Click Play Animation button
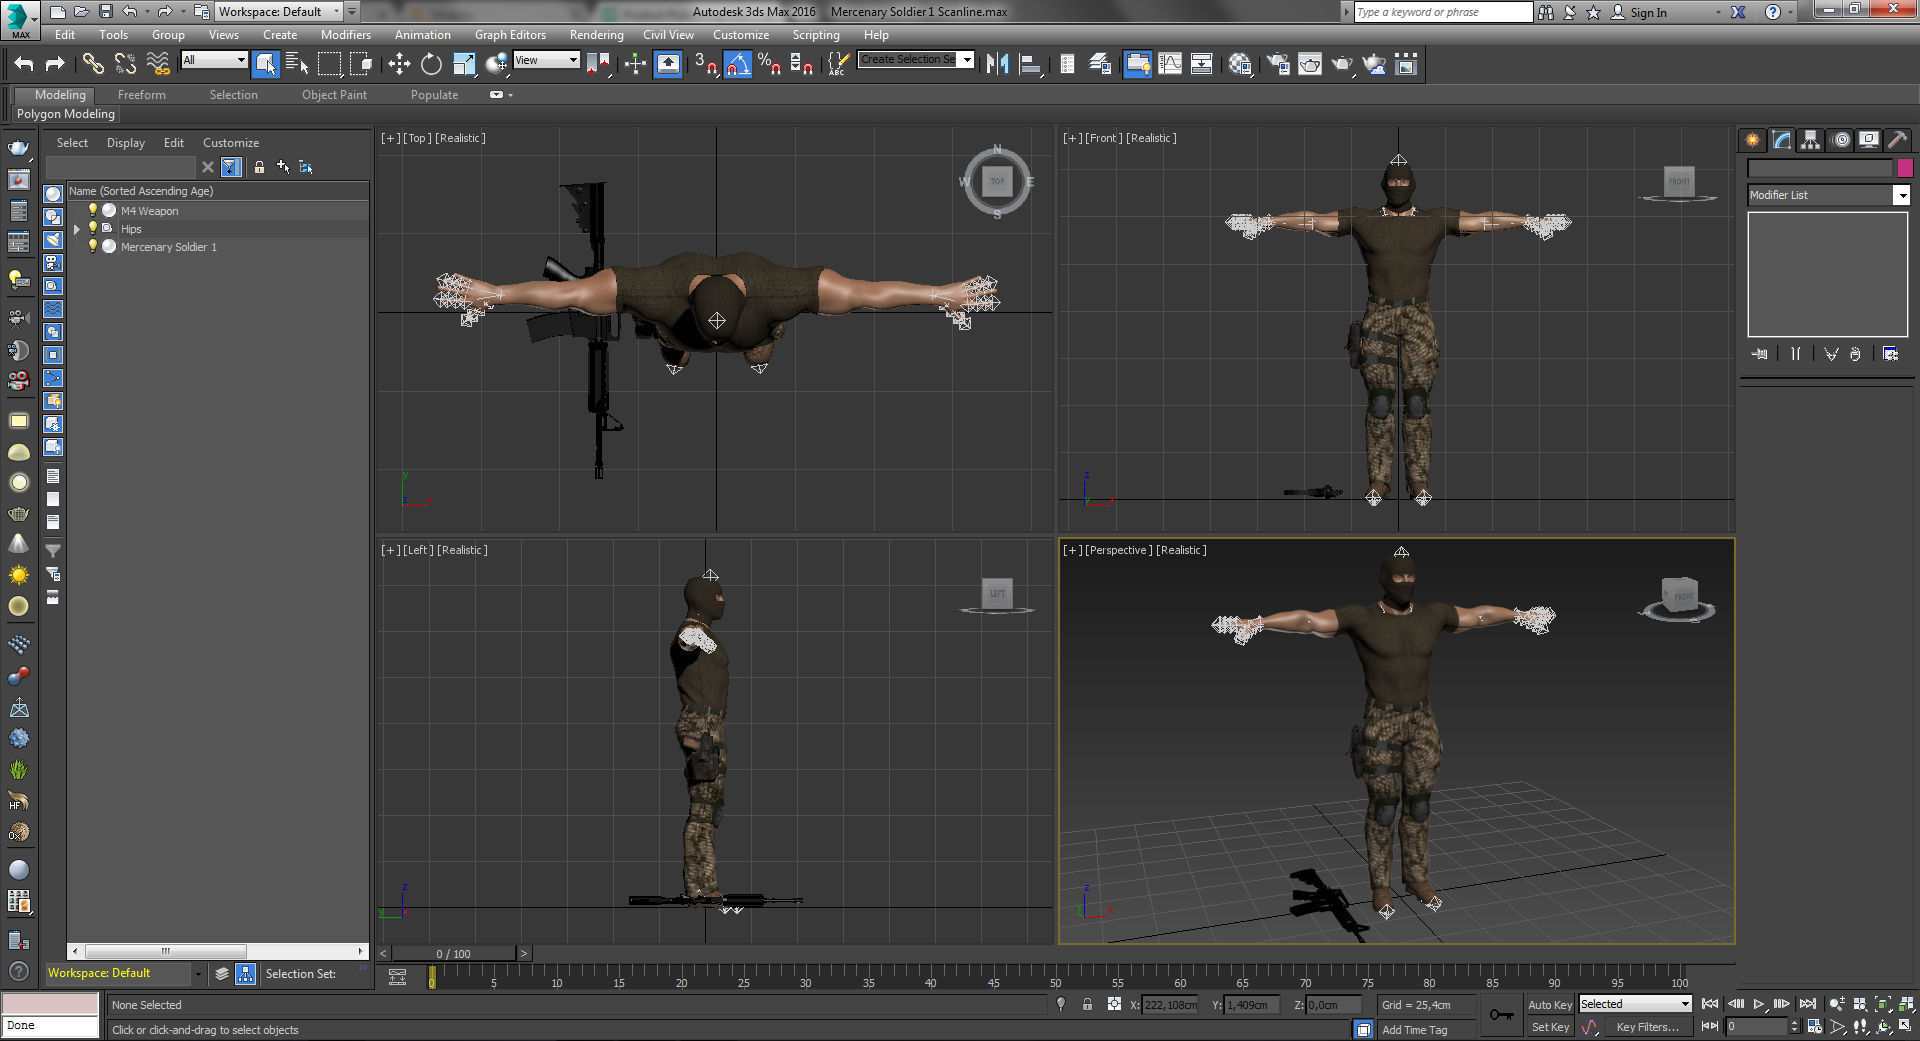 pos(1758,1004)
